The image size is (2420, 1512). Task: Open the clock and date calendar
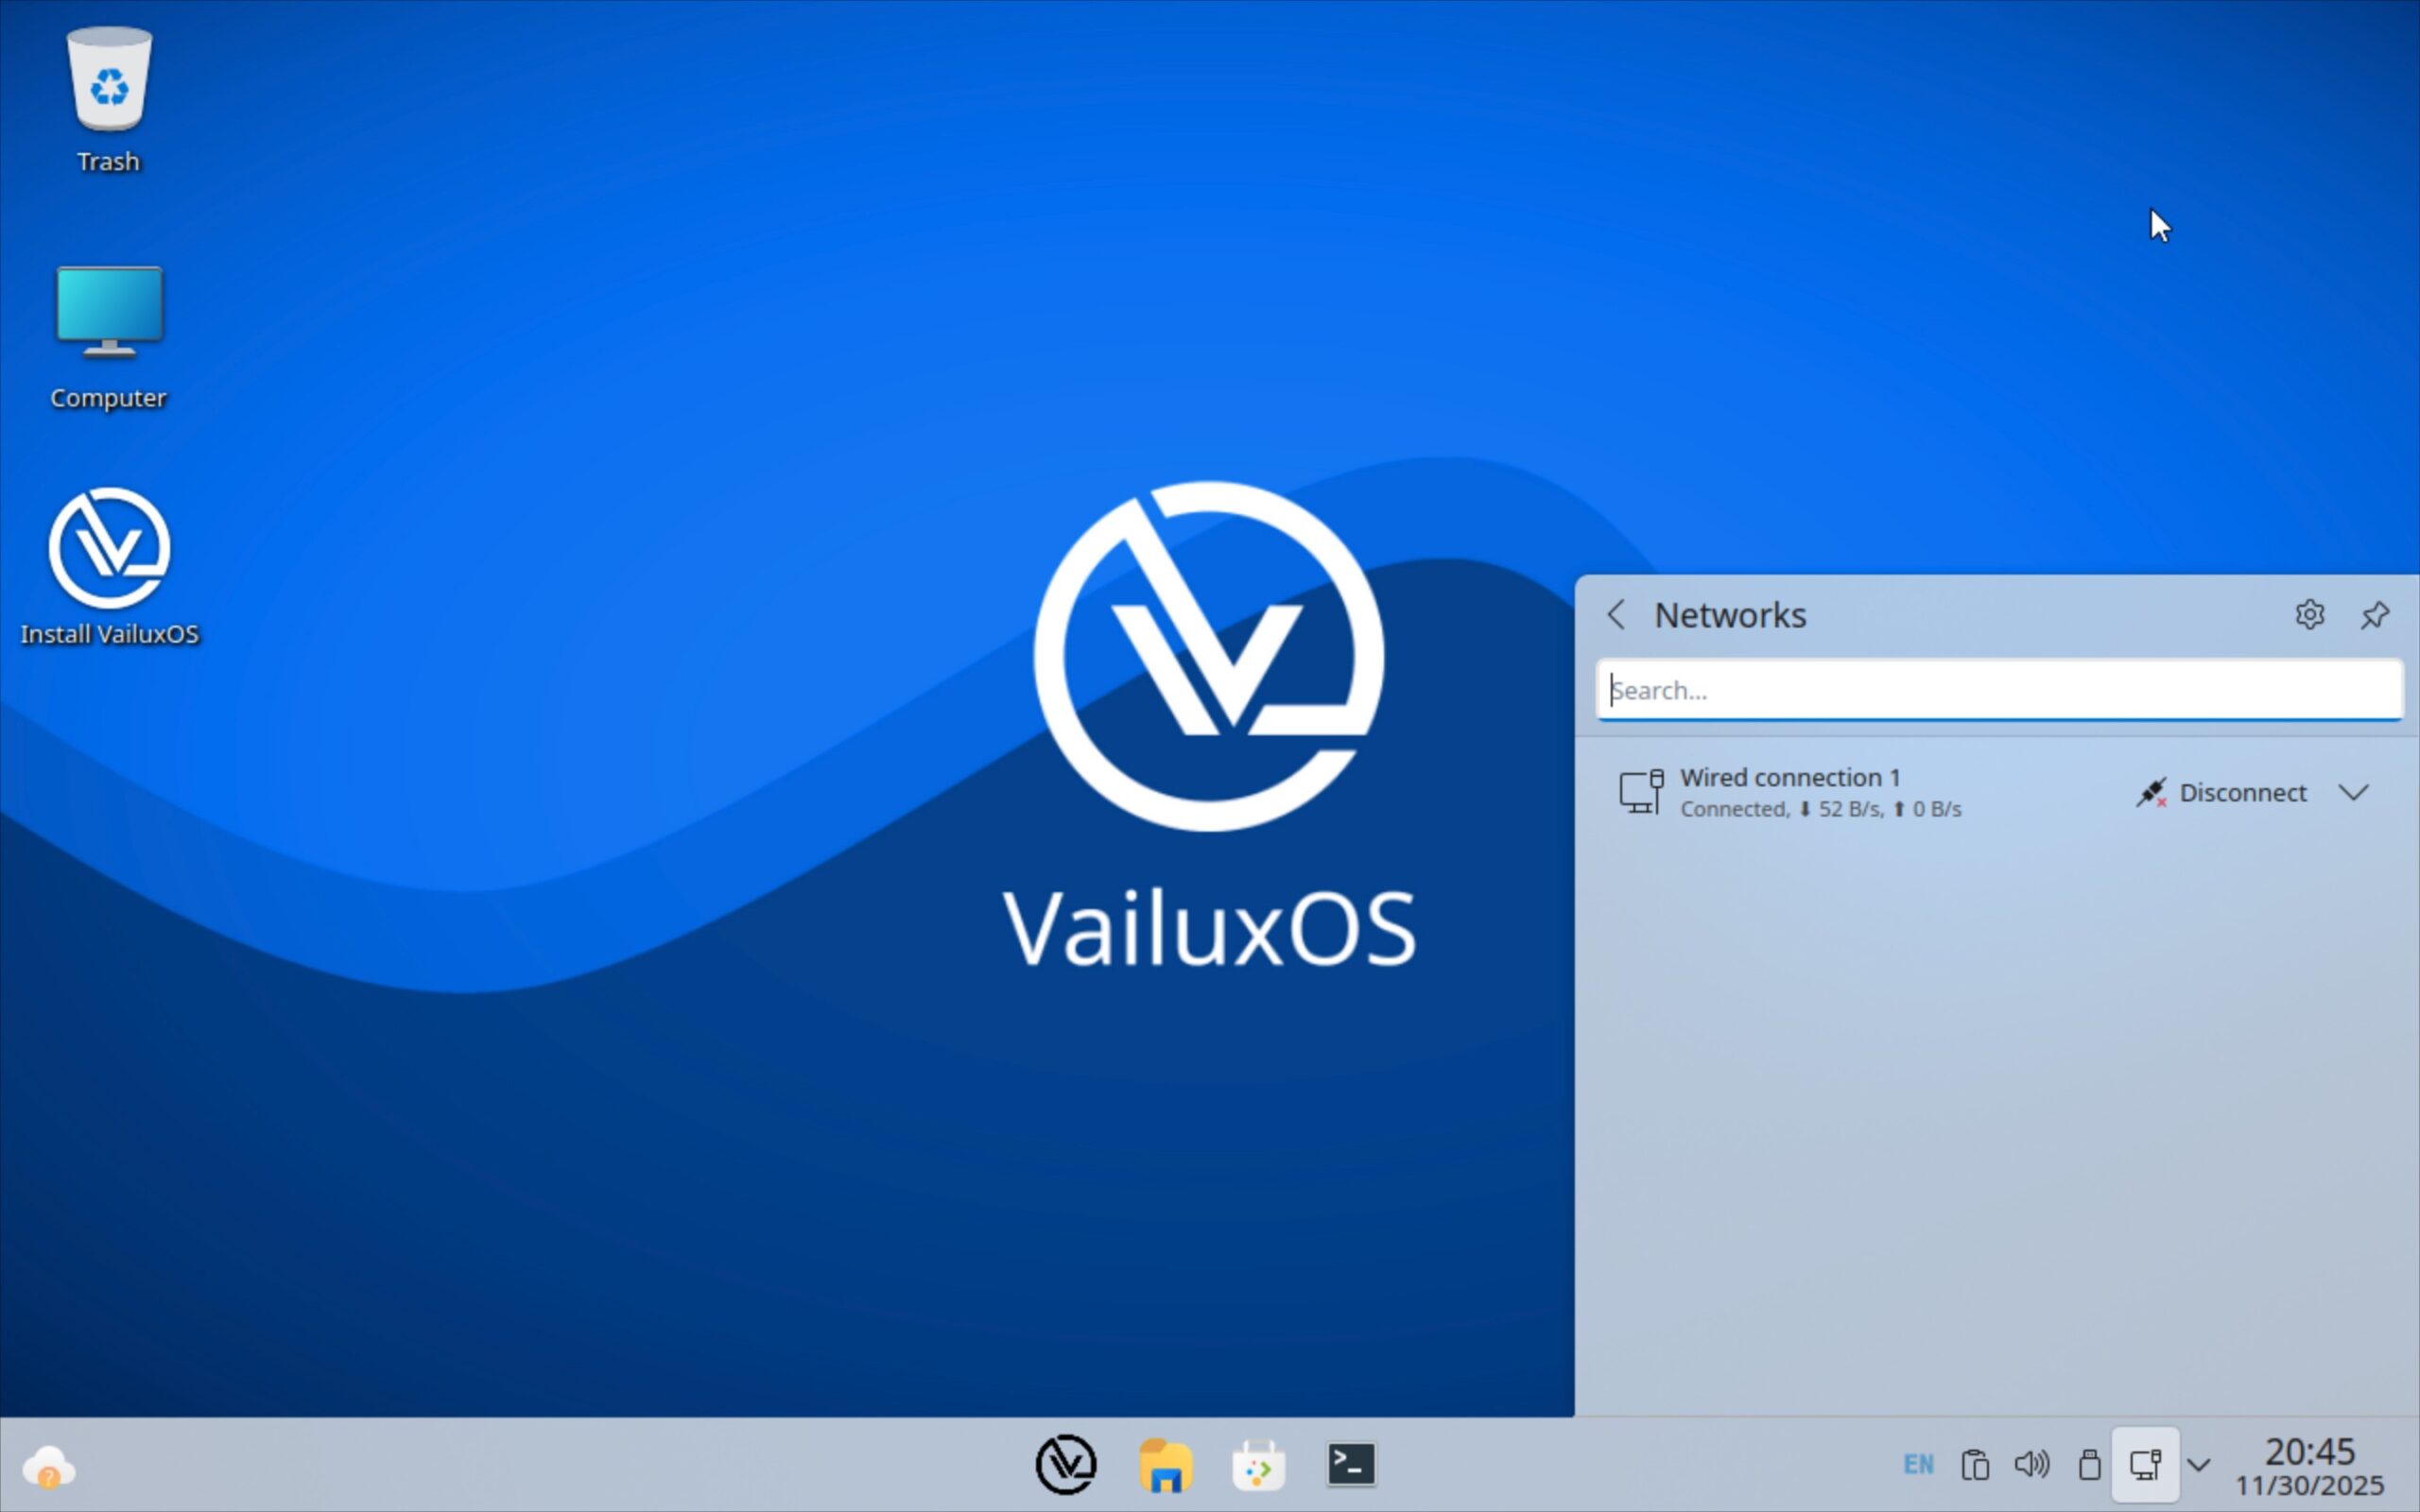click(x=2309, y=1466)
